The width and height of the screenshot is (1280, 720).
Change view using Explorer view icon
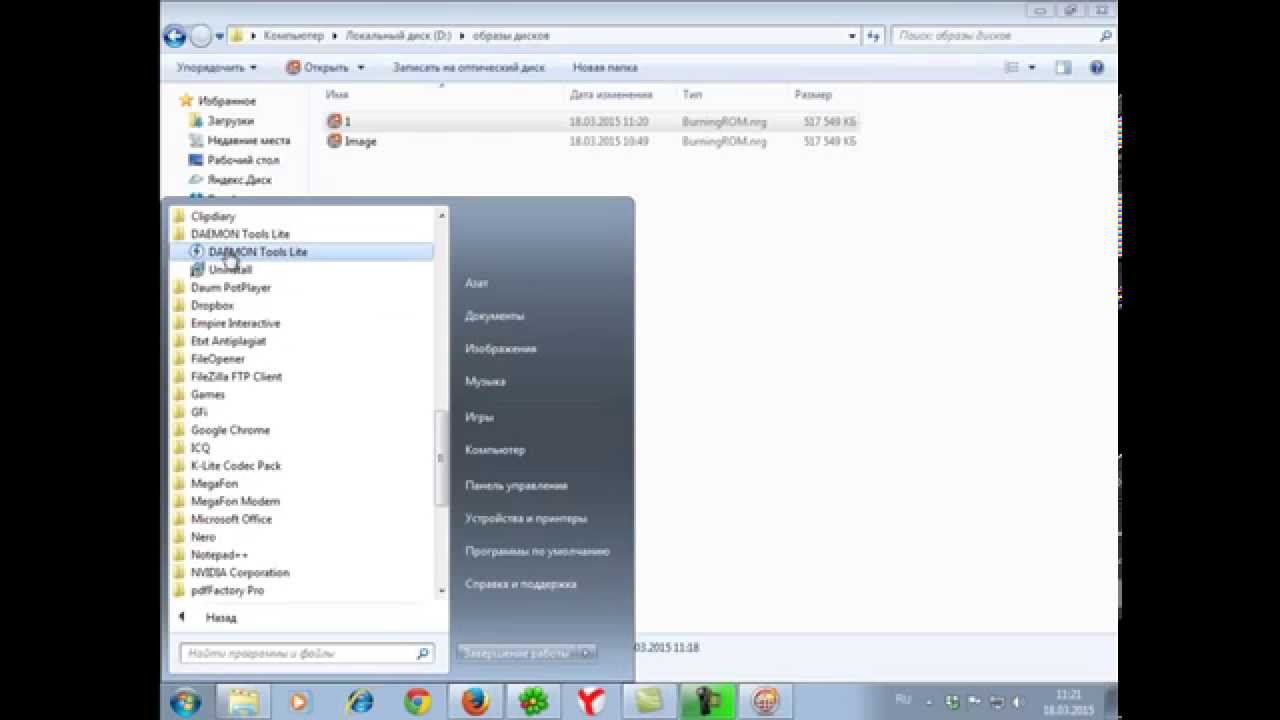point(1011,68)
